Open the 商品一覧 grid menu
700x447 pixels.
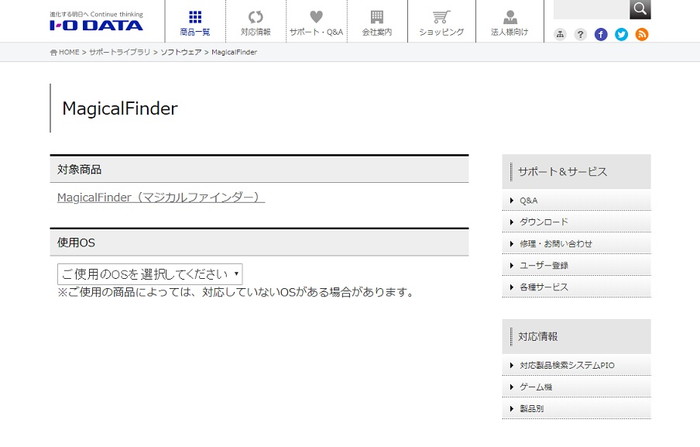[195, 22]
